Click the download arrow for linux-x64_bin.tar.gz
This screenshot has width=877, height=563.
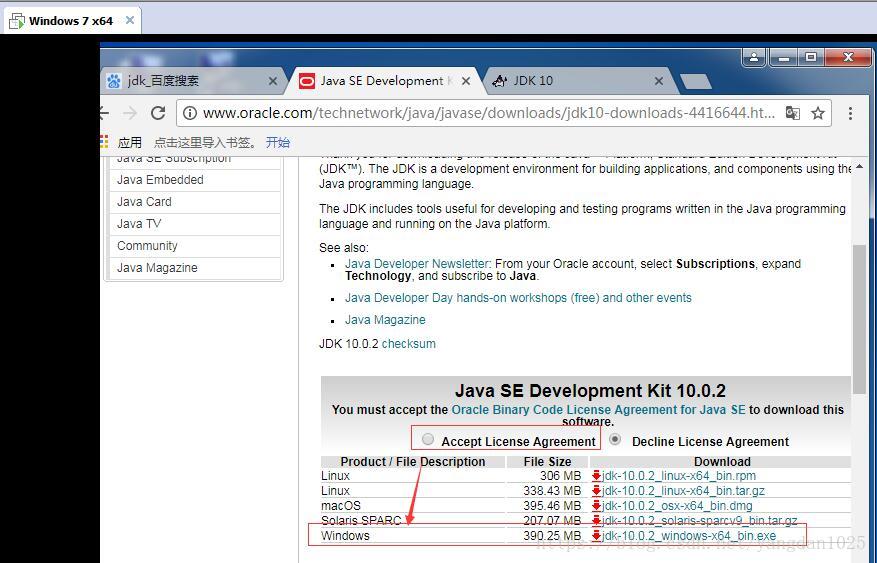(596, 491)
